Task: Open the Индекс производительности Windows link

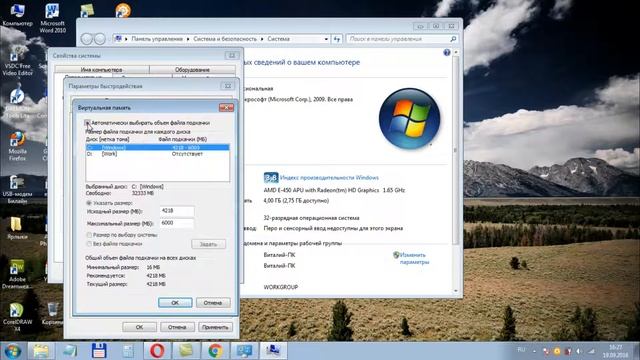Action: (329, 178)
